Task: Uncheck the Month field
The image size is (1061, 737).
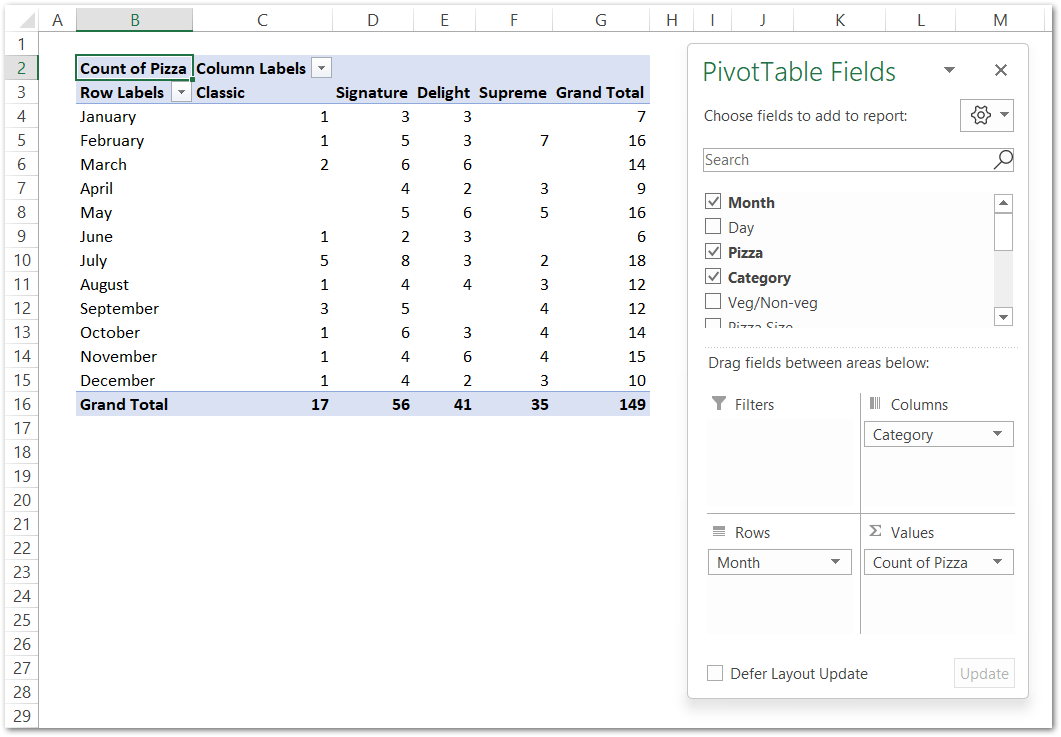Action: 714,201
